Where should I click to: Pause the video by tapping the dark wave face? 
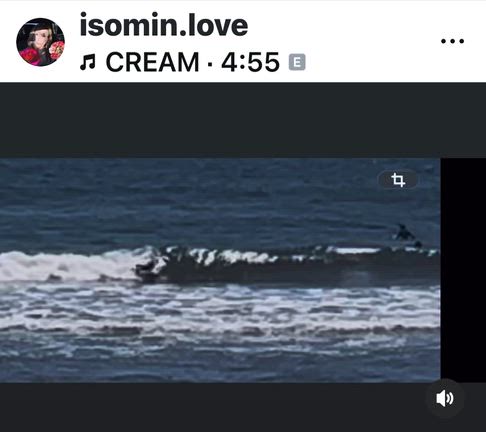(x=267, y=272)
